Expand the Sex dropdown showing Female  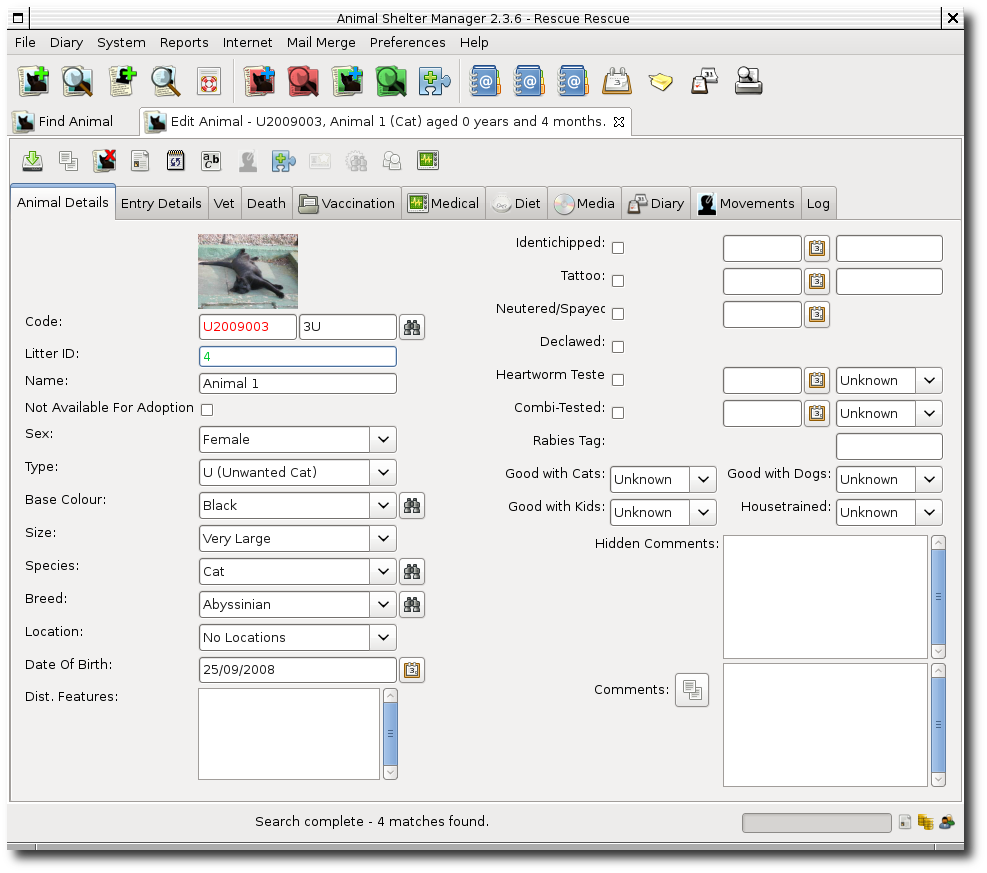coord(298,439)
